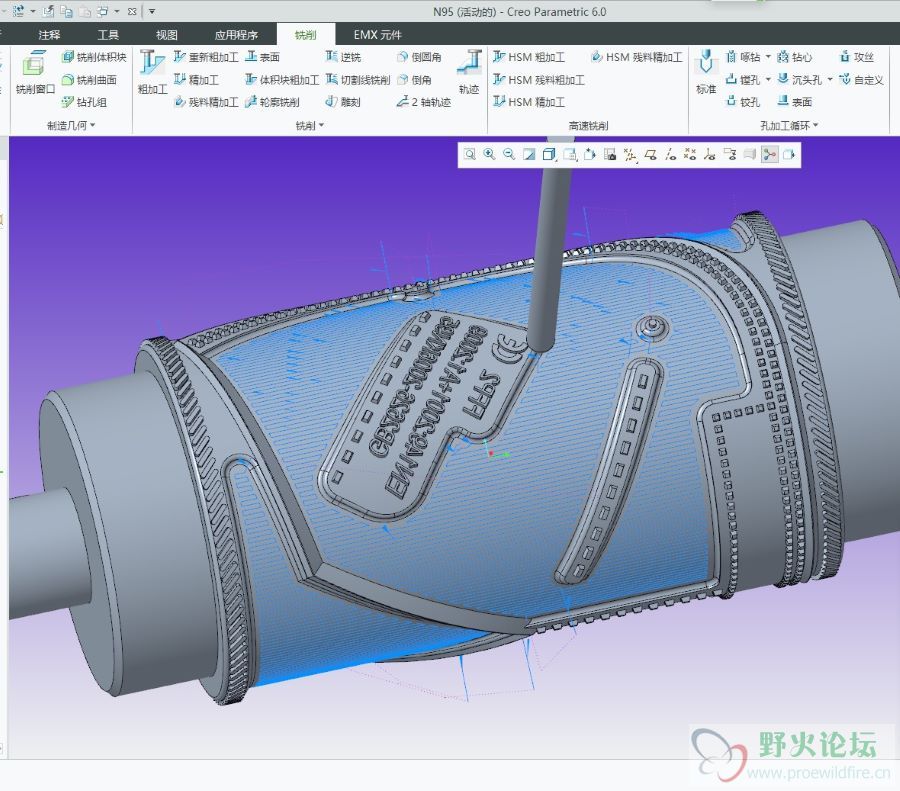The image size is (900, 791).
Task: Select the 钻心 center drill tool
Action: point(794,57)
